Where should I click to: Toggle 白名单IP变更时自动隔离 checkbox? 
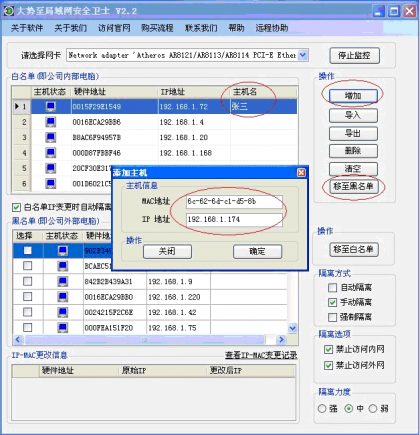pyautogui.click(x=16, y=207)
